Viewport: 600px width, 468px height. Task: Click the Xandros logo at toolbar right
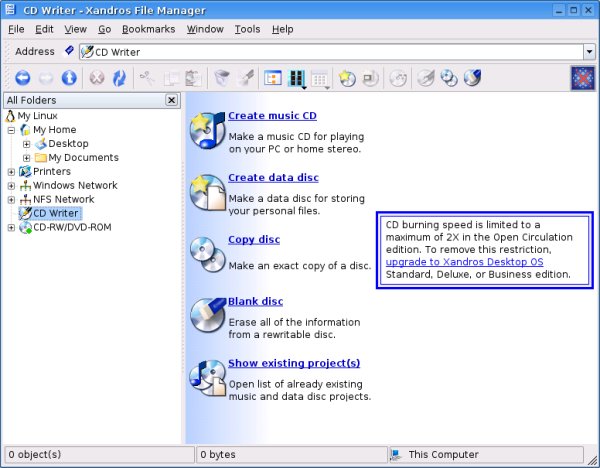(x=581, y=77)
